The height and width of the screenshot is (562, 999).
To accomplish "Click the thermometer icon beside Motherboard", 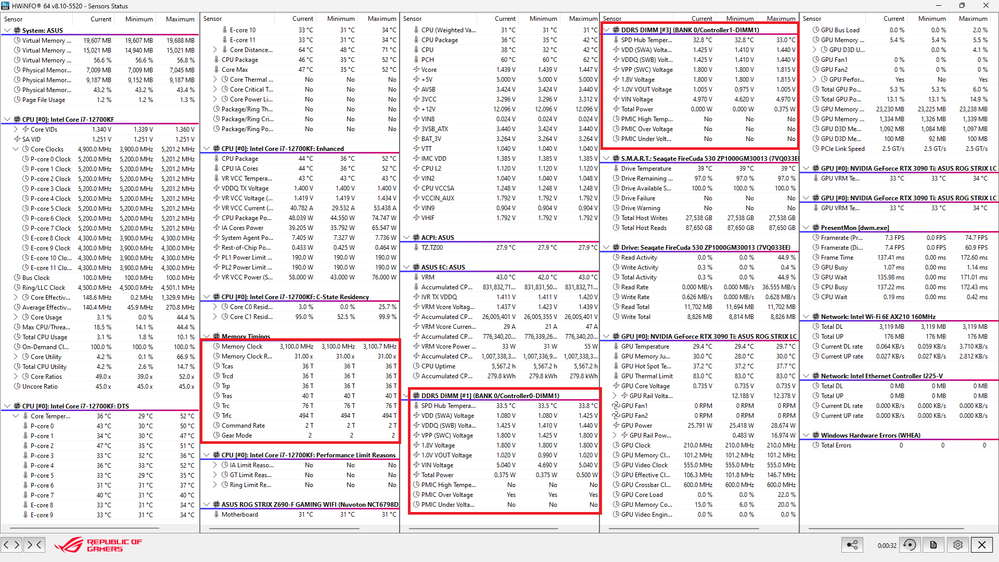I will [x=215, y=514].
